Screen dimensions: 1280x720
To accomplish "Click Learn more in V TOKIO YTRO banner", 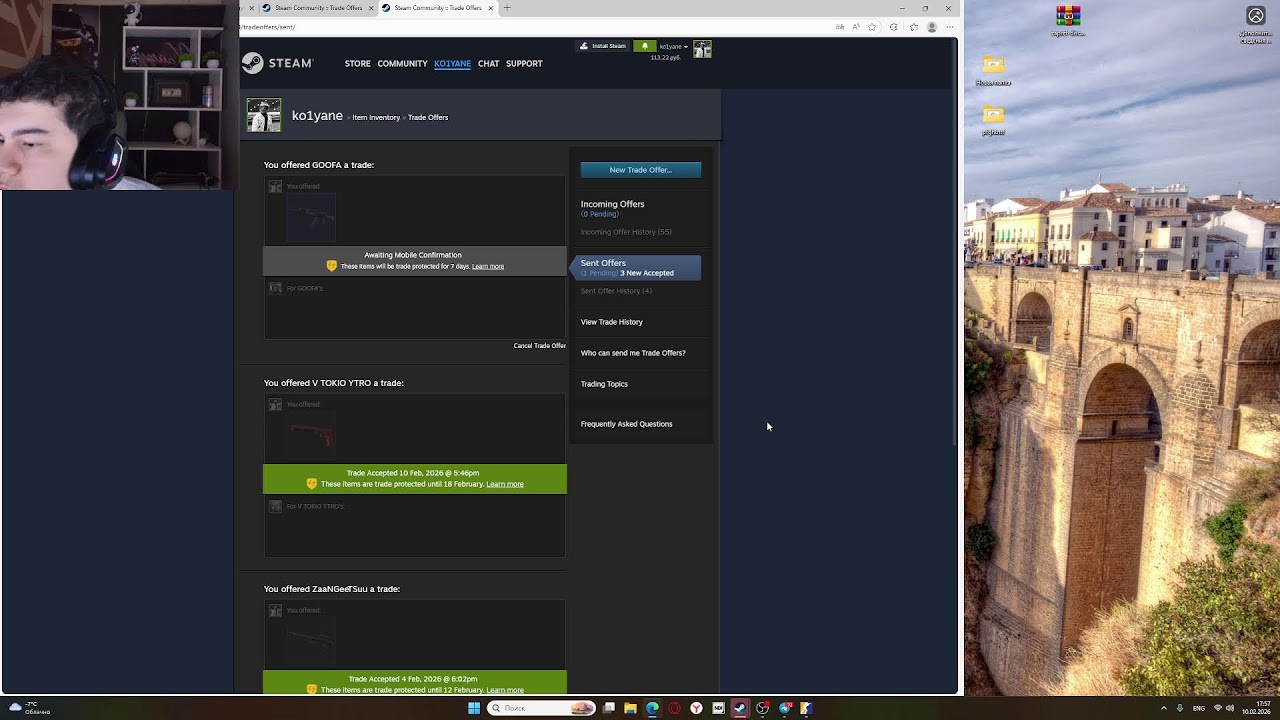I will tap(505, 484).
